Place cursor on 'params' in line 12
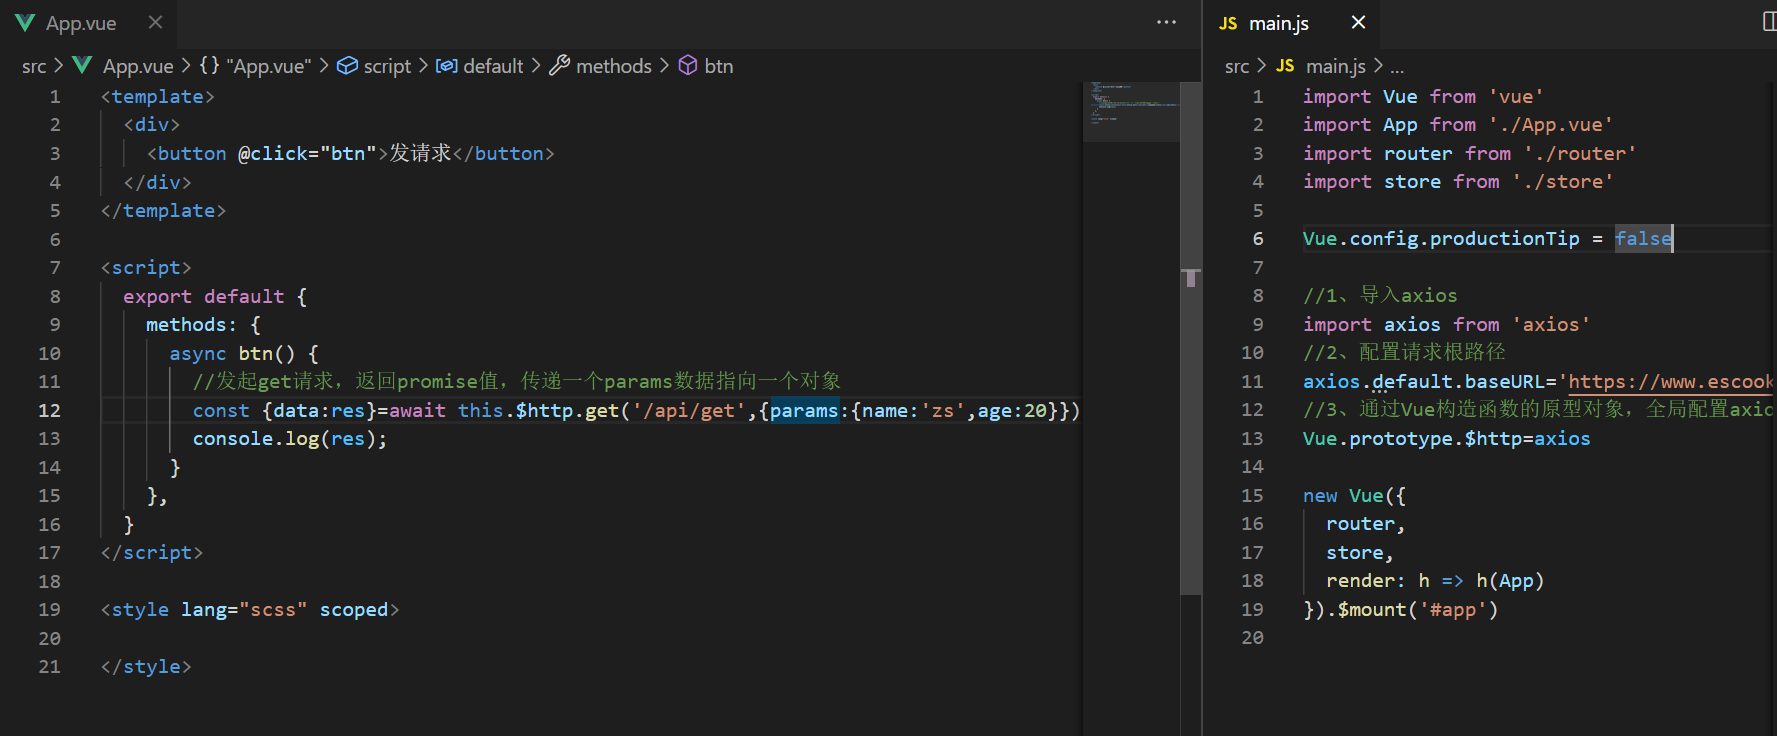The image size is (1777, 736). pos(804,410)
